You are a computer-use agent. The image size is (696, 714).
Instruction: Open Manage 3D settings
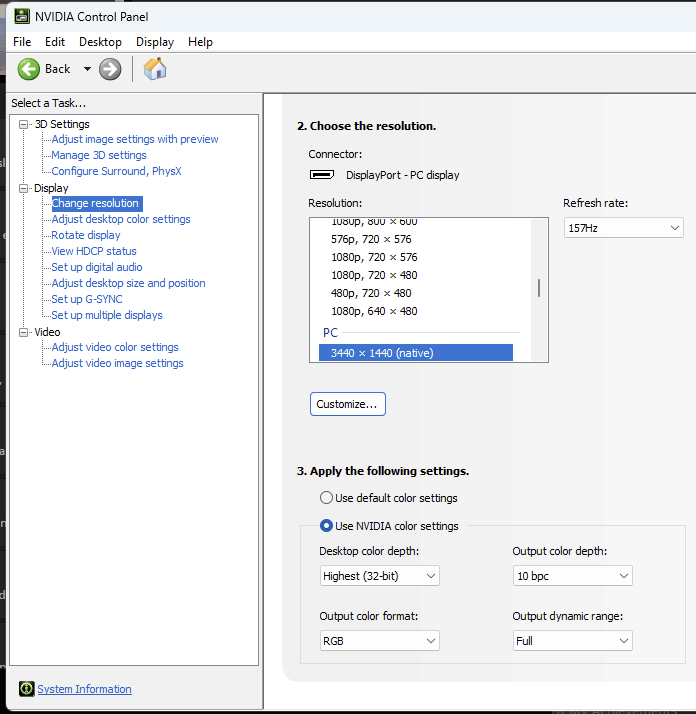(99, 155)
